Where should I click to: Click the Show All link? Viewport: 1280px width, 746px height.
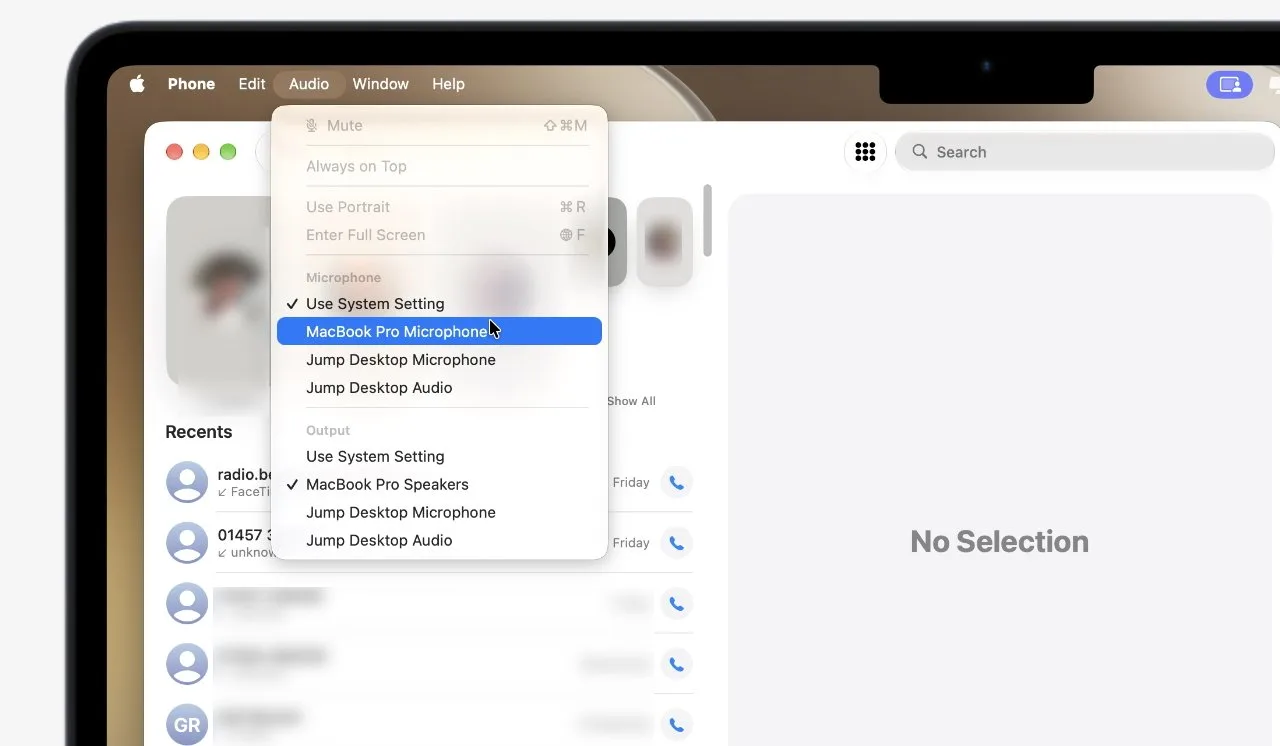[x=631, y=401]
